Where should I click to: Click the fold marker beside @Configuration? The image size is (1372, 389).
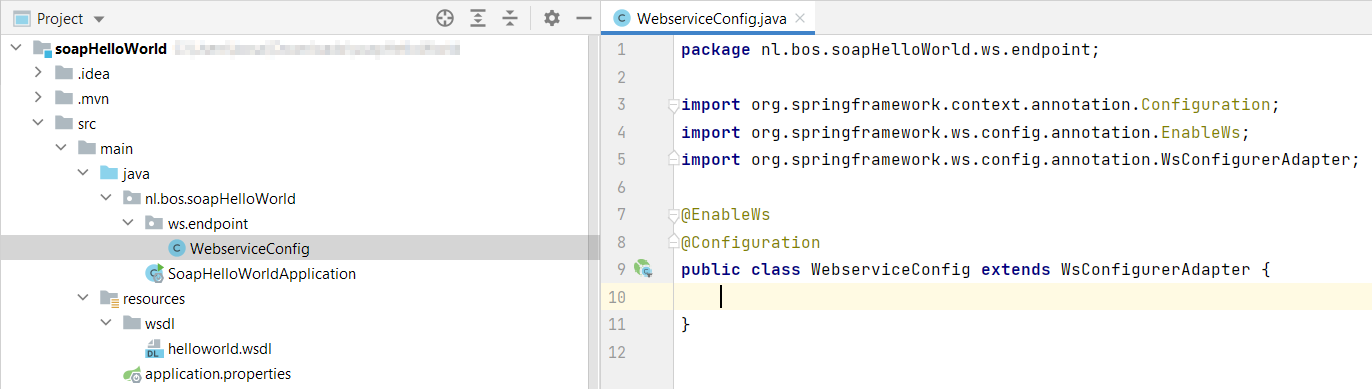click(x=673, y=242)
